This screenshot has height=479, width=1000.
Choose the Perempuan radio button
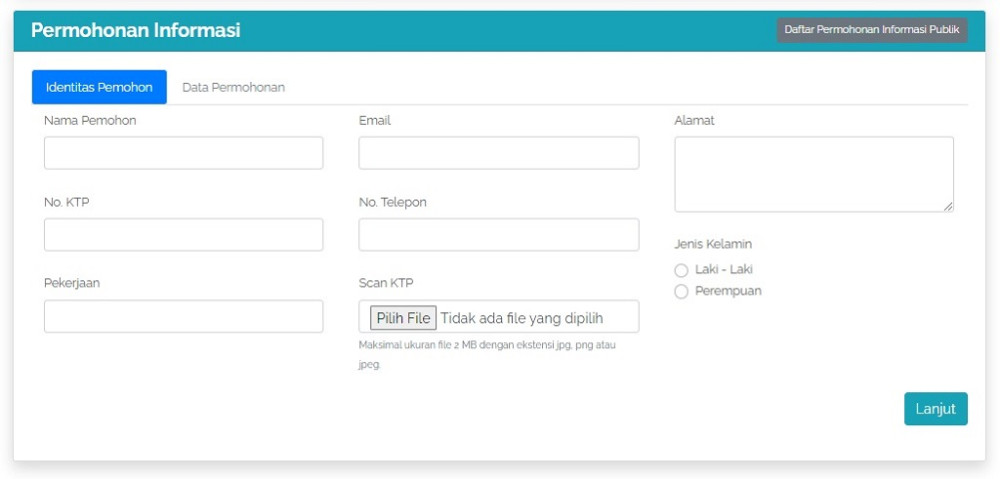[681, 292]
